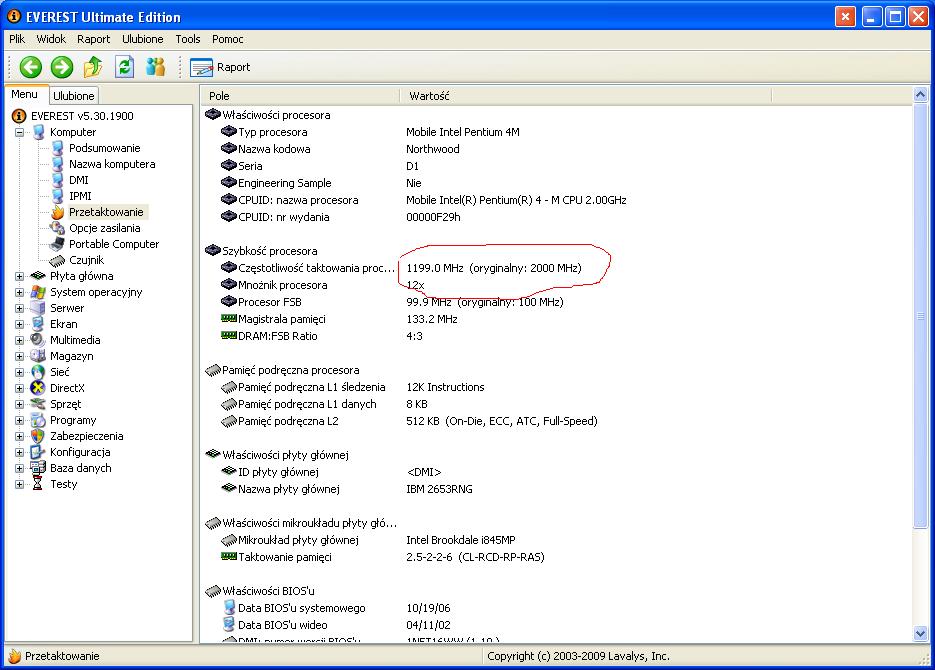Screen dimensions: 935x670
Task: Select Podsumowanie in the Komputer tree
Action: click(104, 148)
